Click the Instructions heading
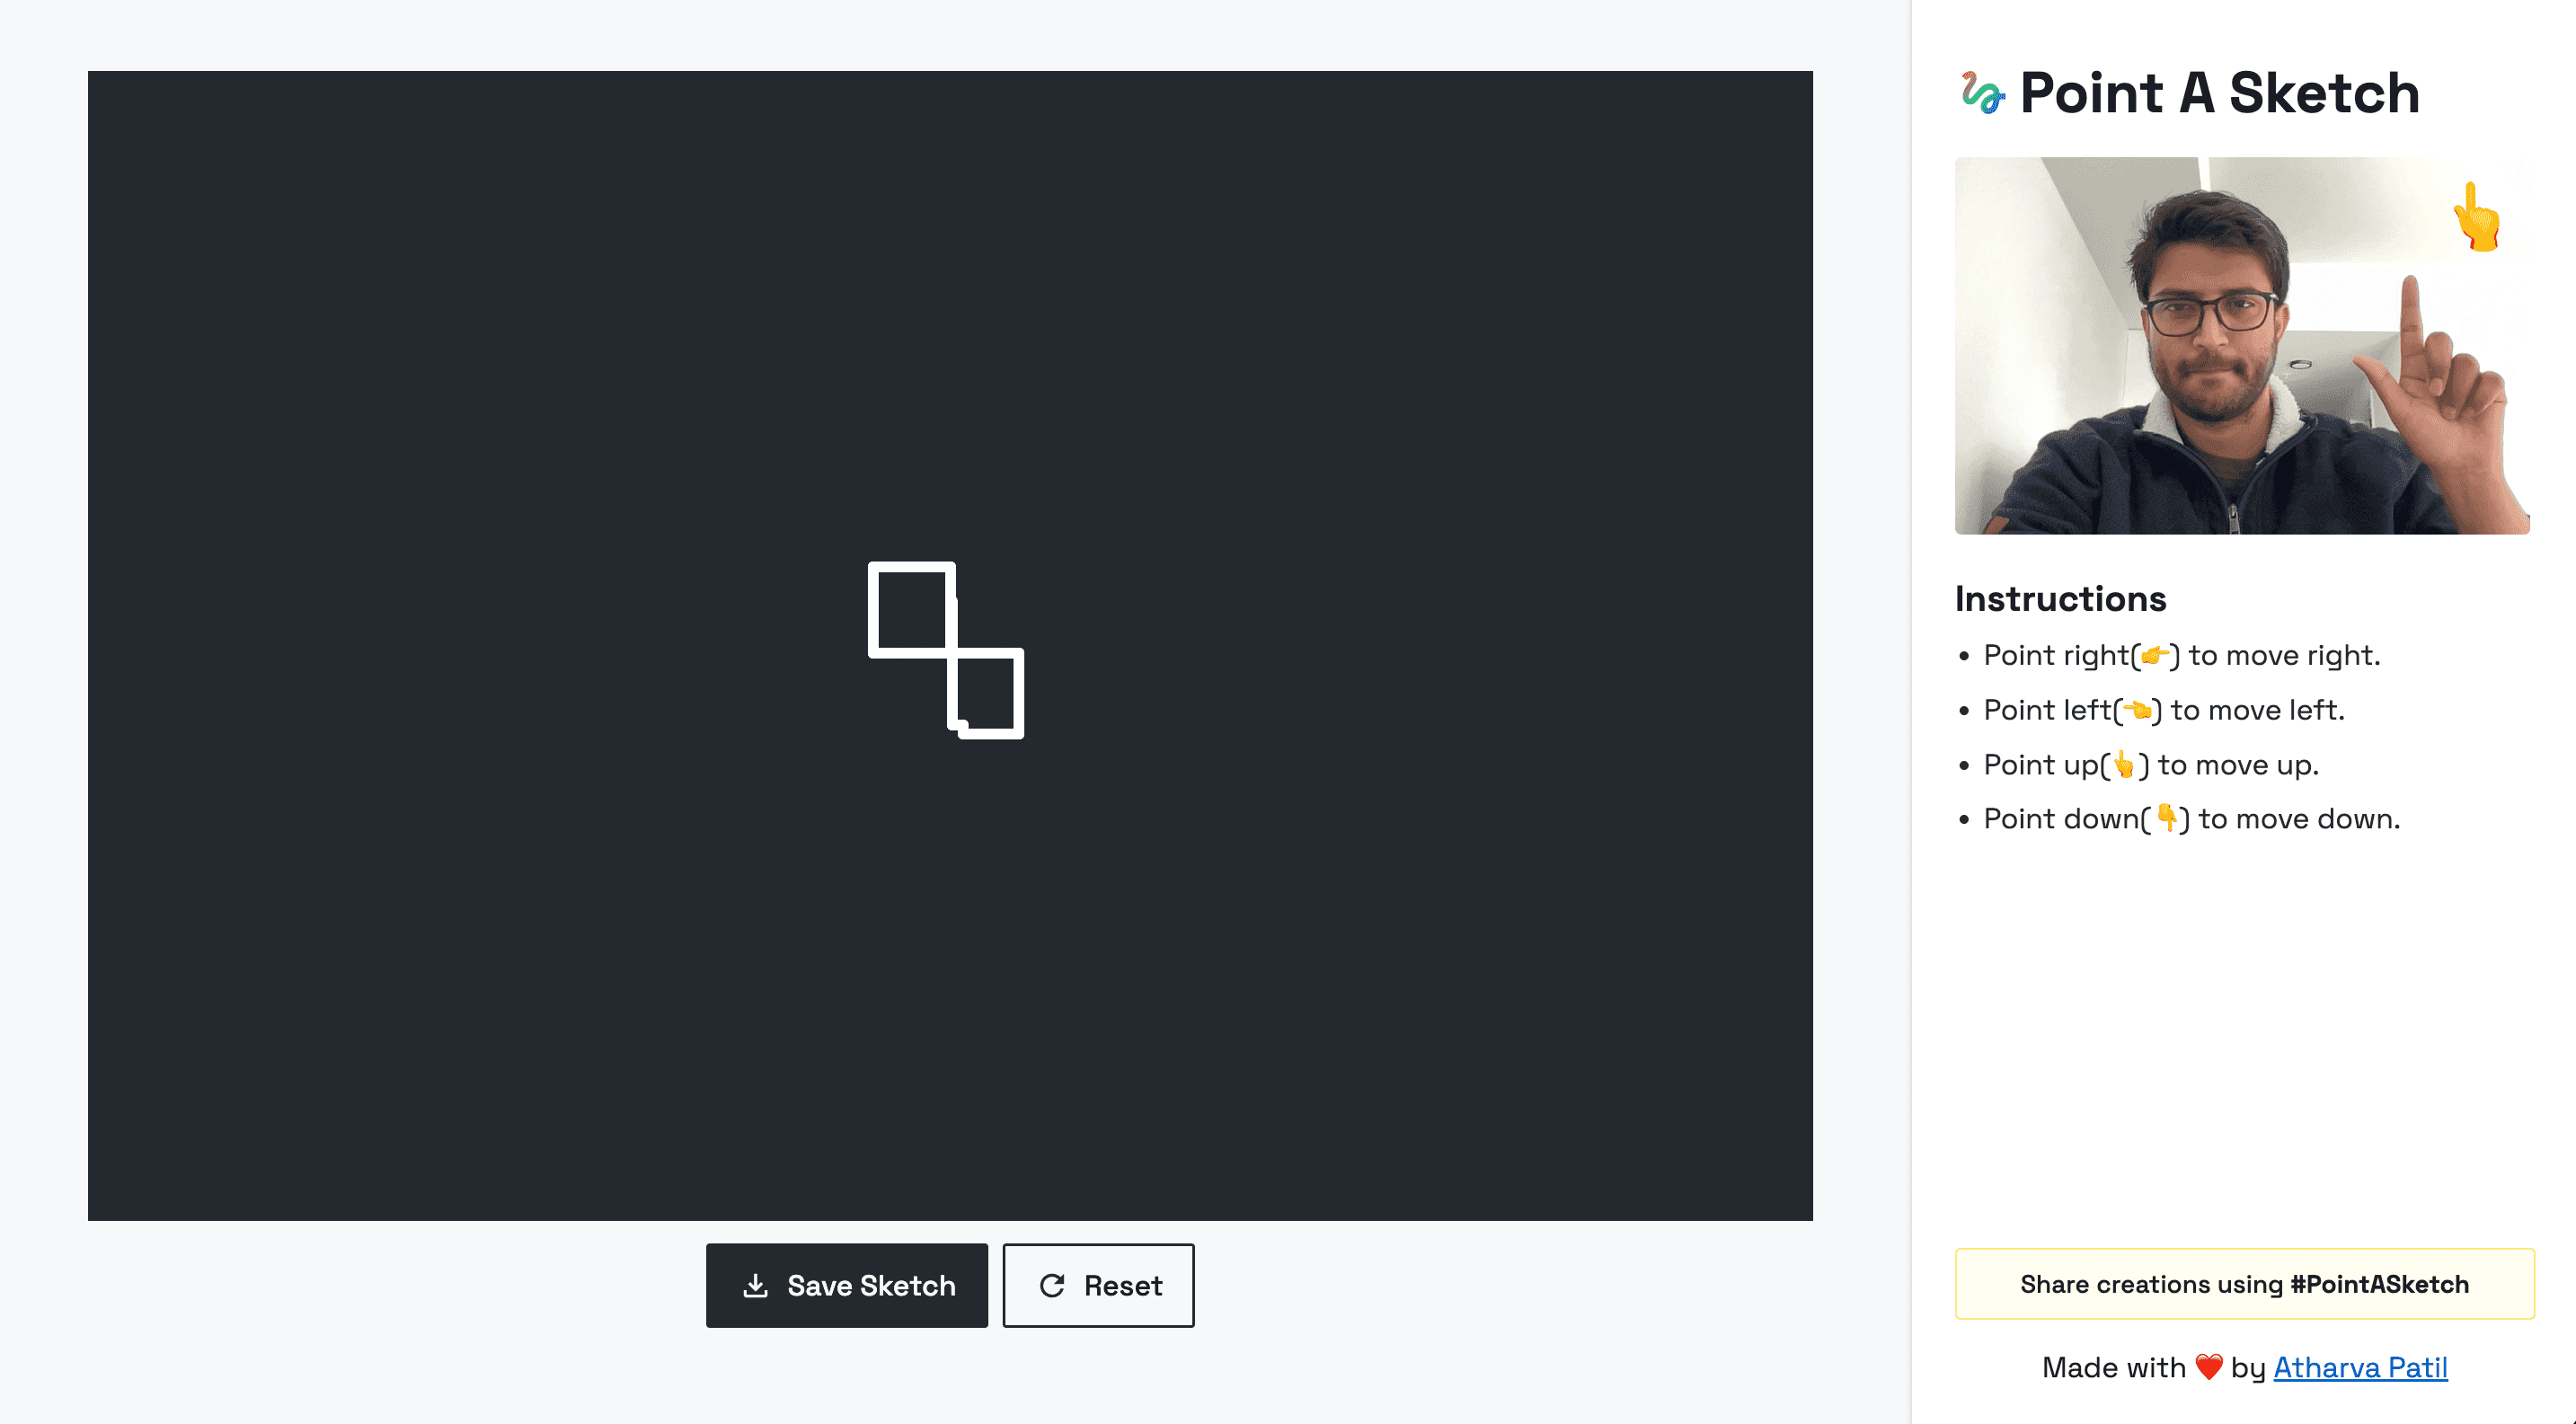 pyautogui.click(x=2060, y=599)
